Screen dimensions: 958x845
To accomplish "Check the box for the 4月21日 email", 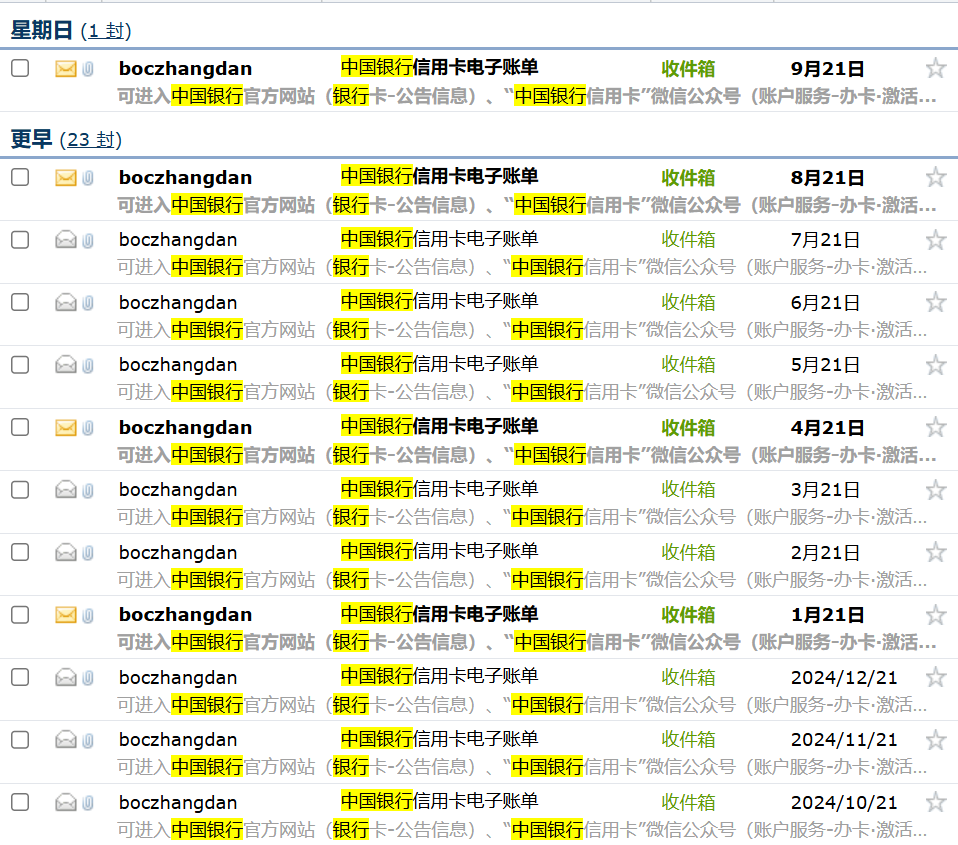I will [x=20, y=427].
